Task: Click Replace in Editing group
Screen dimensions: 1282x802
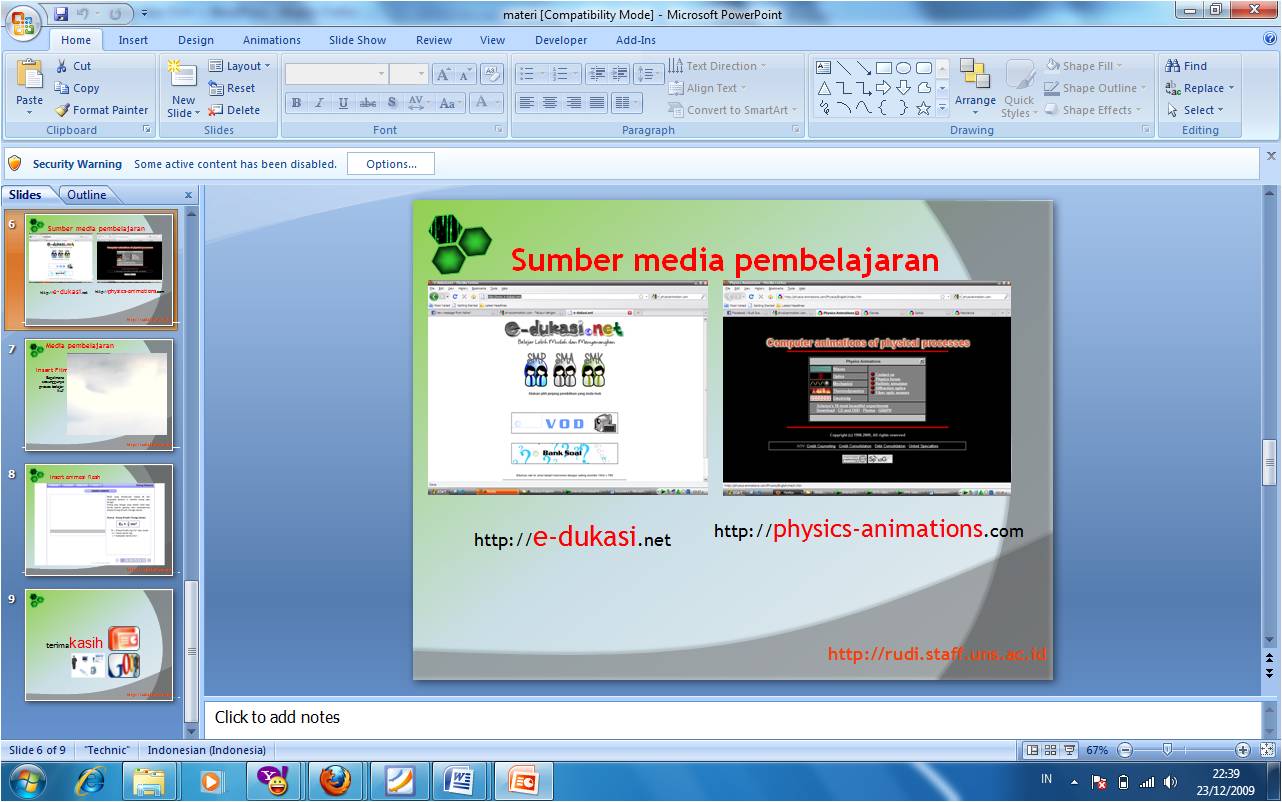Action: coord(1200,88)
